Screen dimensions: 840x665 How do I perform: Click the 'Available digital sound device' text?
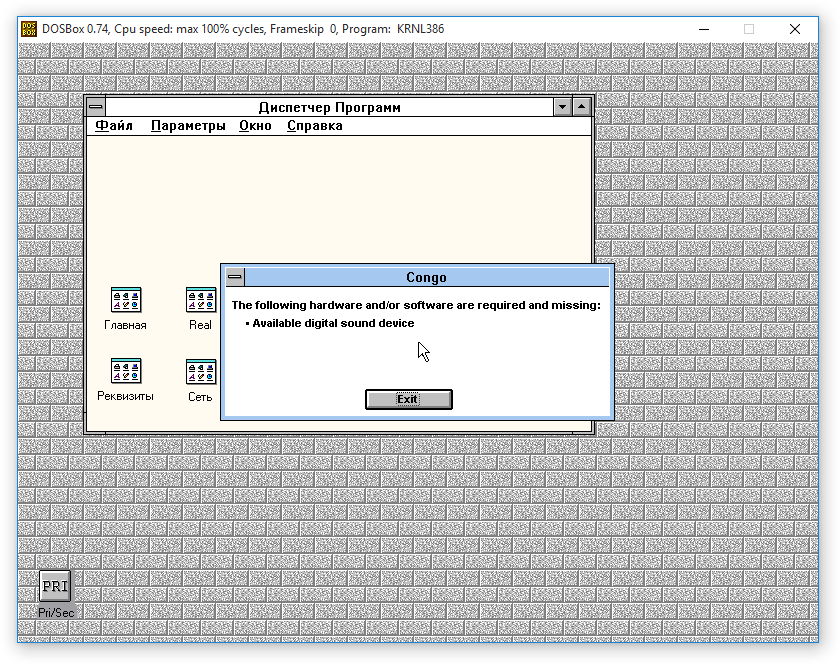pyautogui.click(x=333, y=323)
